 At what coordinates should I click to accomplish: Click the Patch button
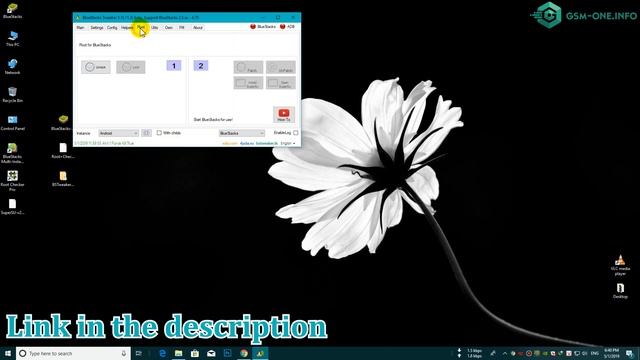pos(248,67)
